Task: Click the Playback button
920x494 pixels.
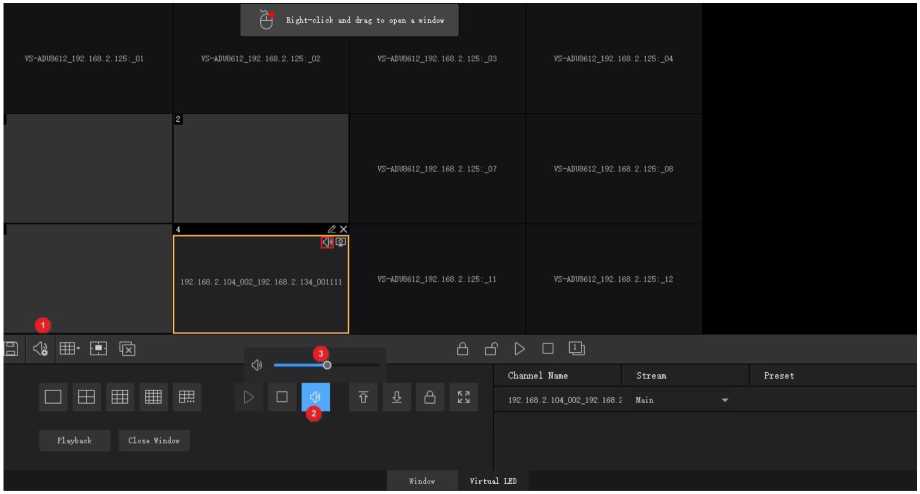Action: pyautogui.click(x=74, y=440)
